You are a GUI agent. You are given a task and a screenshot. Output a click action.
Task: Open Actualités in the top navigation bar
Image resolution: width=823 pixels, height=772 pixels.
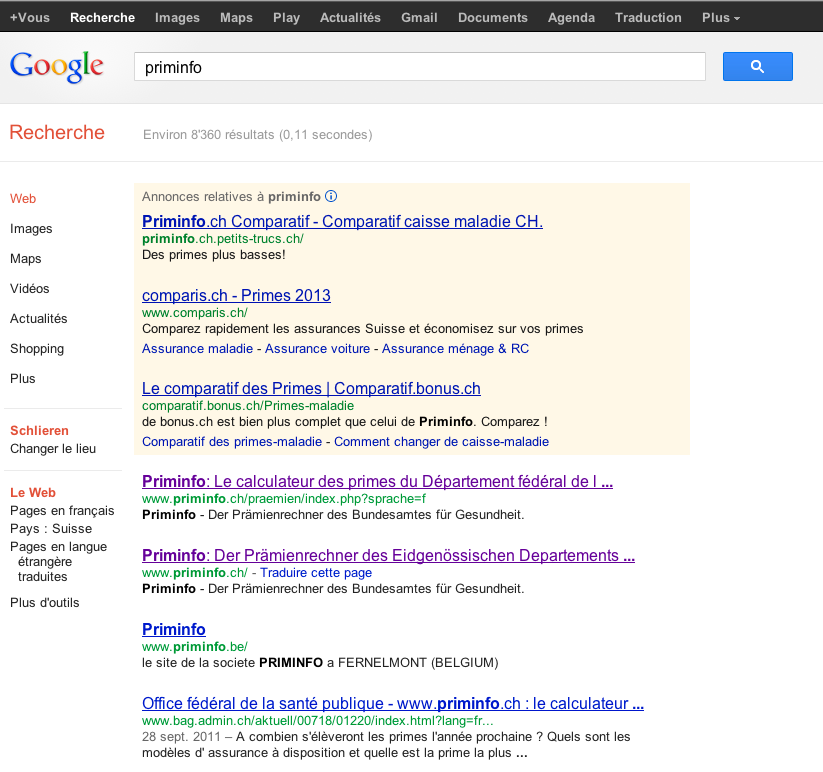coord(350,17)
